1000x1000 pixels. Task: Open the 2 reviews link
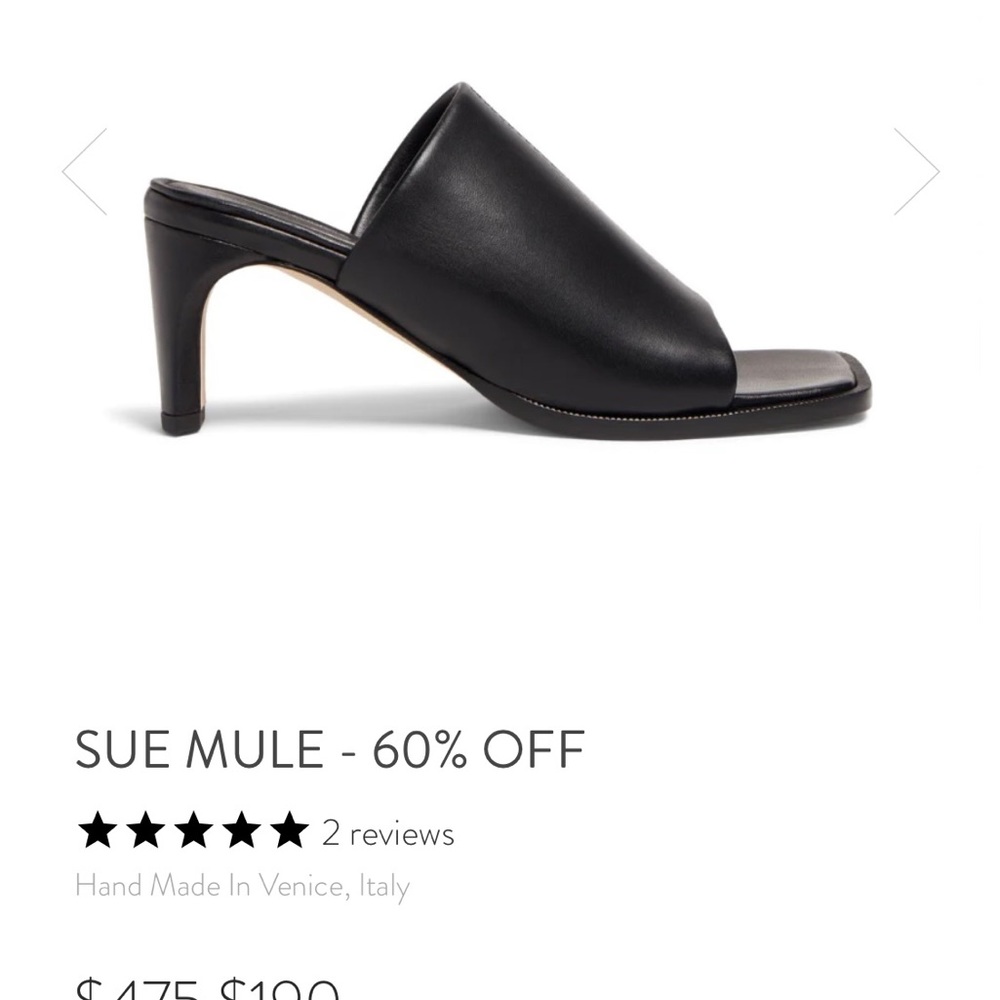pyautogui.click(x=388, y=832)
